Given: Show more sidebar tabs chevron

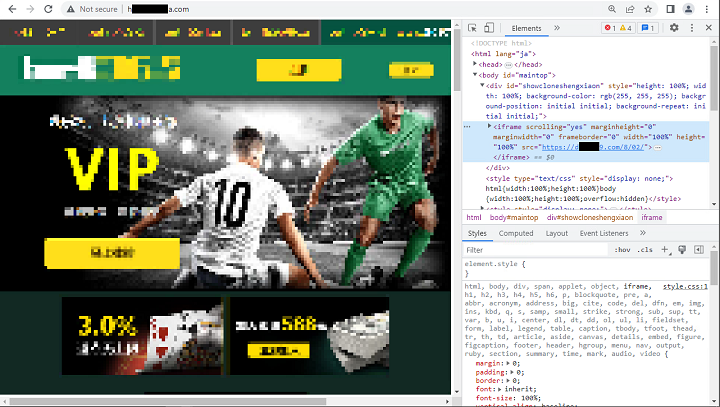Looking at the screenshot, I should (x=643, y=233).
